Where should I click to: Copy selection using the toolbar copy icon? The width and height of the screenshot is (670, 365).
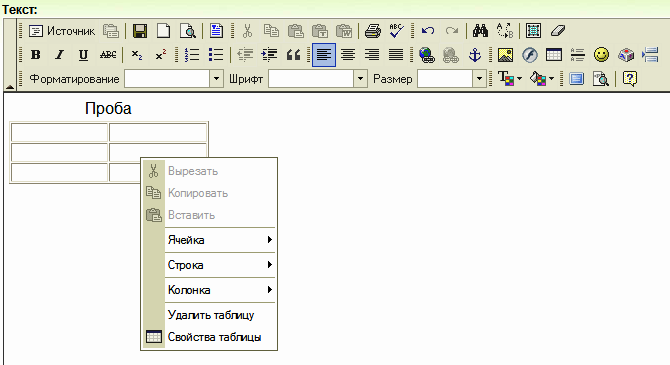[x=271, y=31]
